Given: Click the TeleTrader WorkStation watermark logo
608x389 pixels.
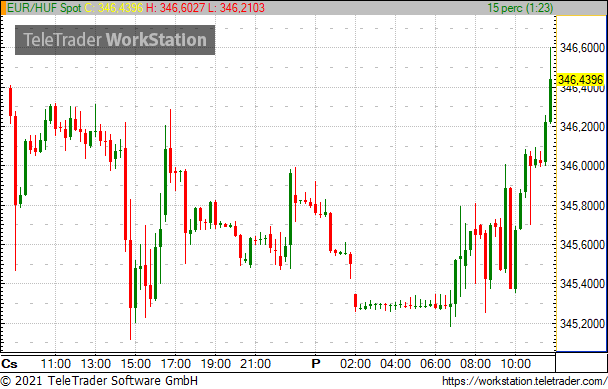Looking at the screenshot, I should point(115,40).
